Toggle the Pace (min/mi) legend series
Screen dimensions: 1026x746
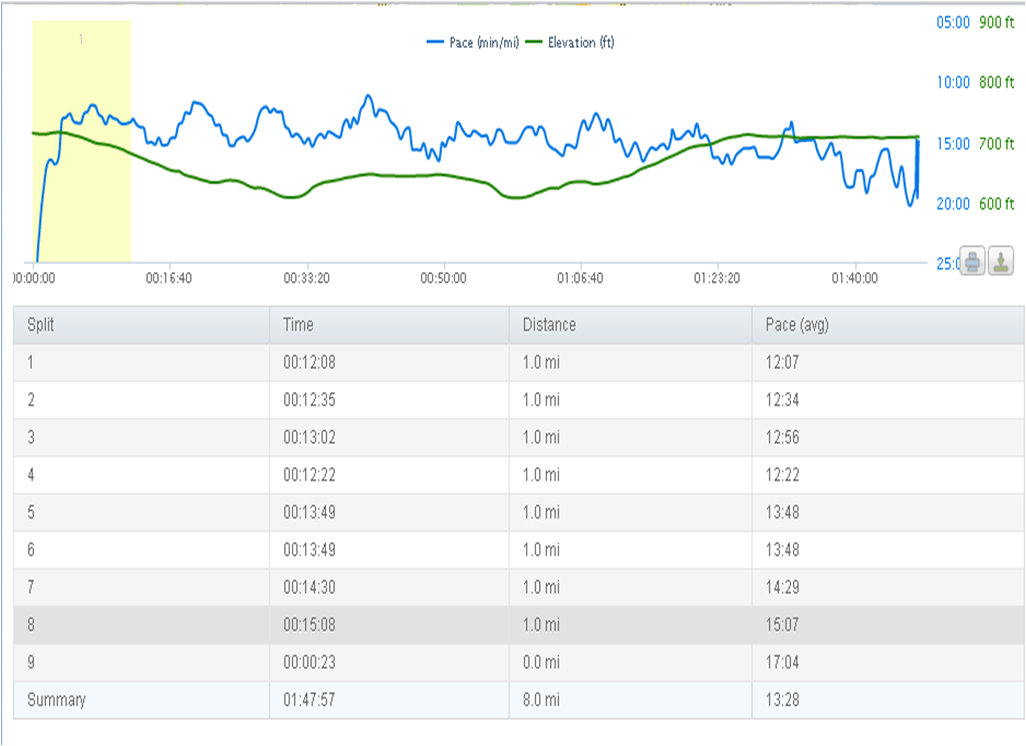pos(474,43)
